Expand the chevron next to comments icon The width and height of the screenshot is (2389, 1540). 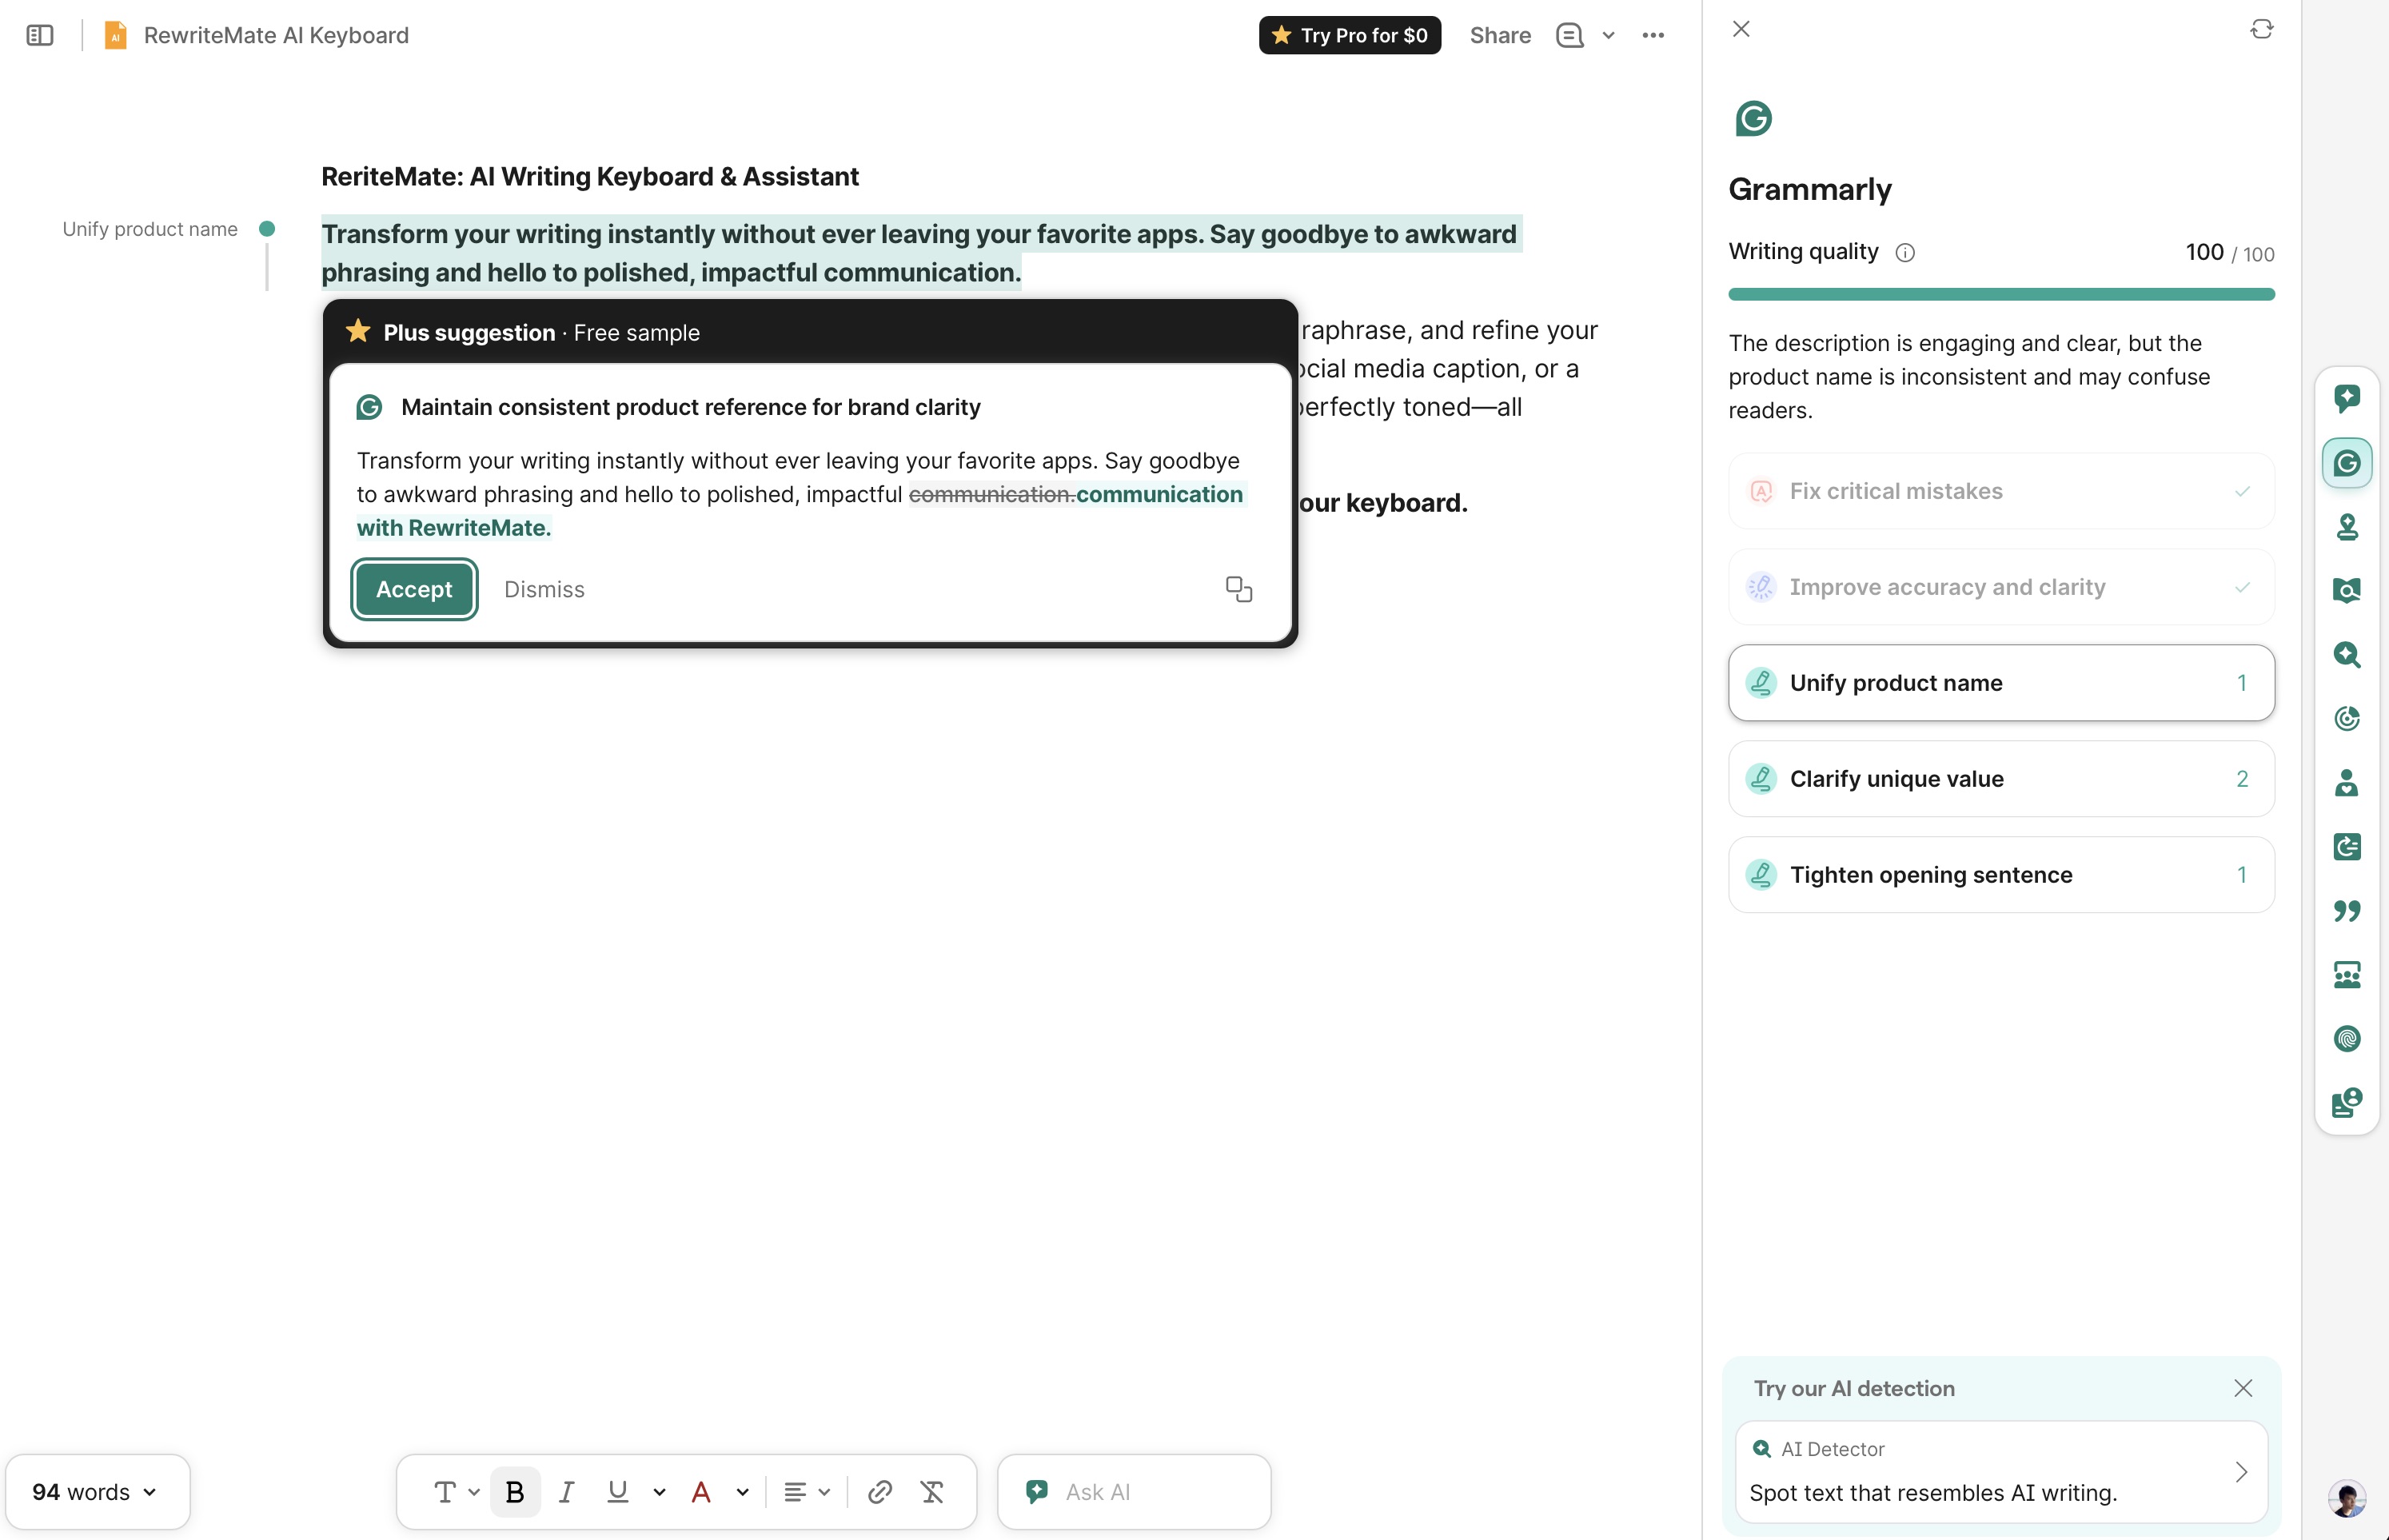click(1608, 35)
